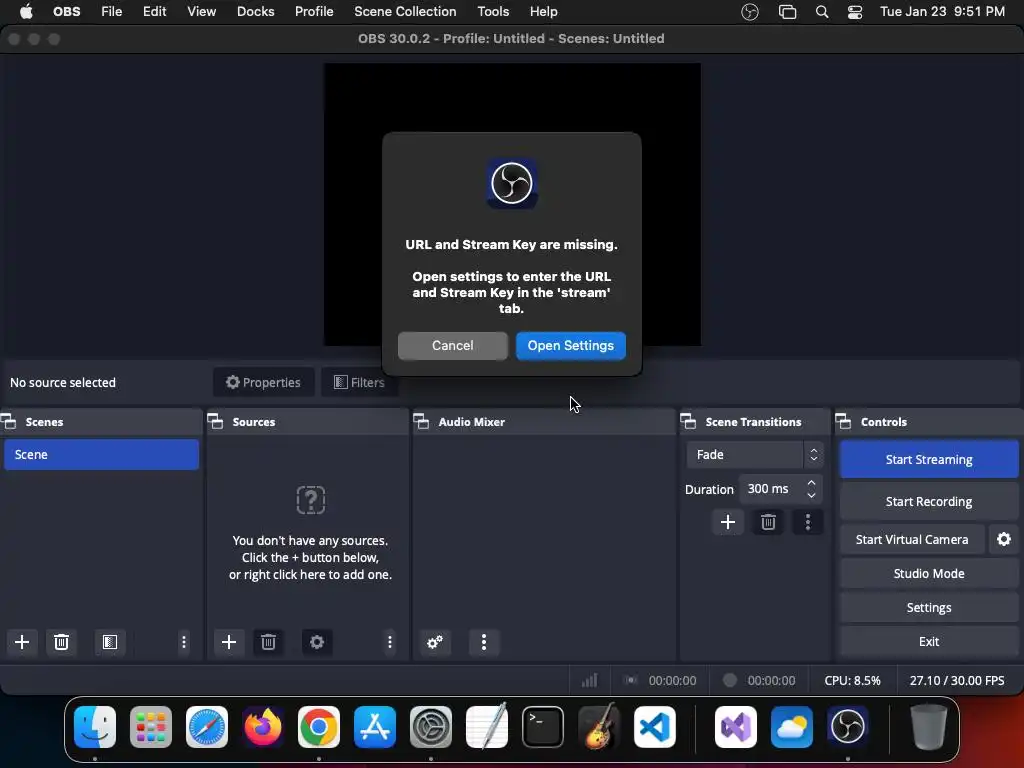Viewport: 1024px width, 768px height.
Task: Enable Studio Mode
Action: pyautogui.click(x=929, y=573)
